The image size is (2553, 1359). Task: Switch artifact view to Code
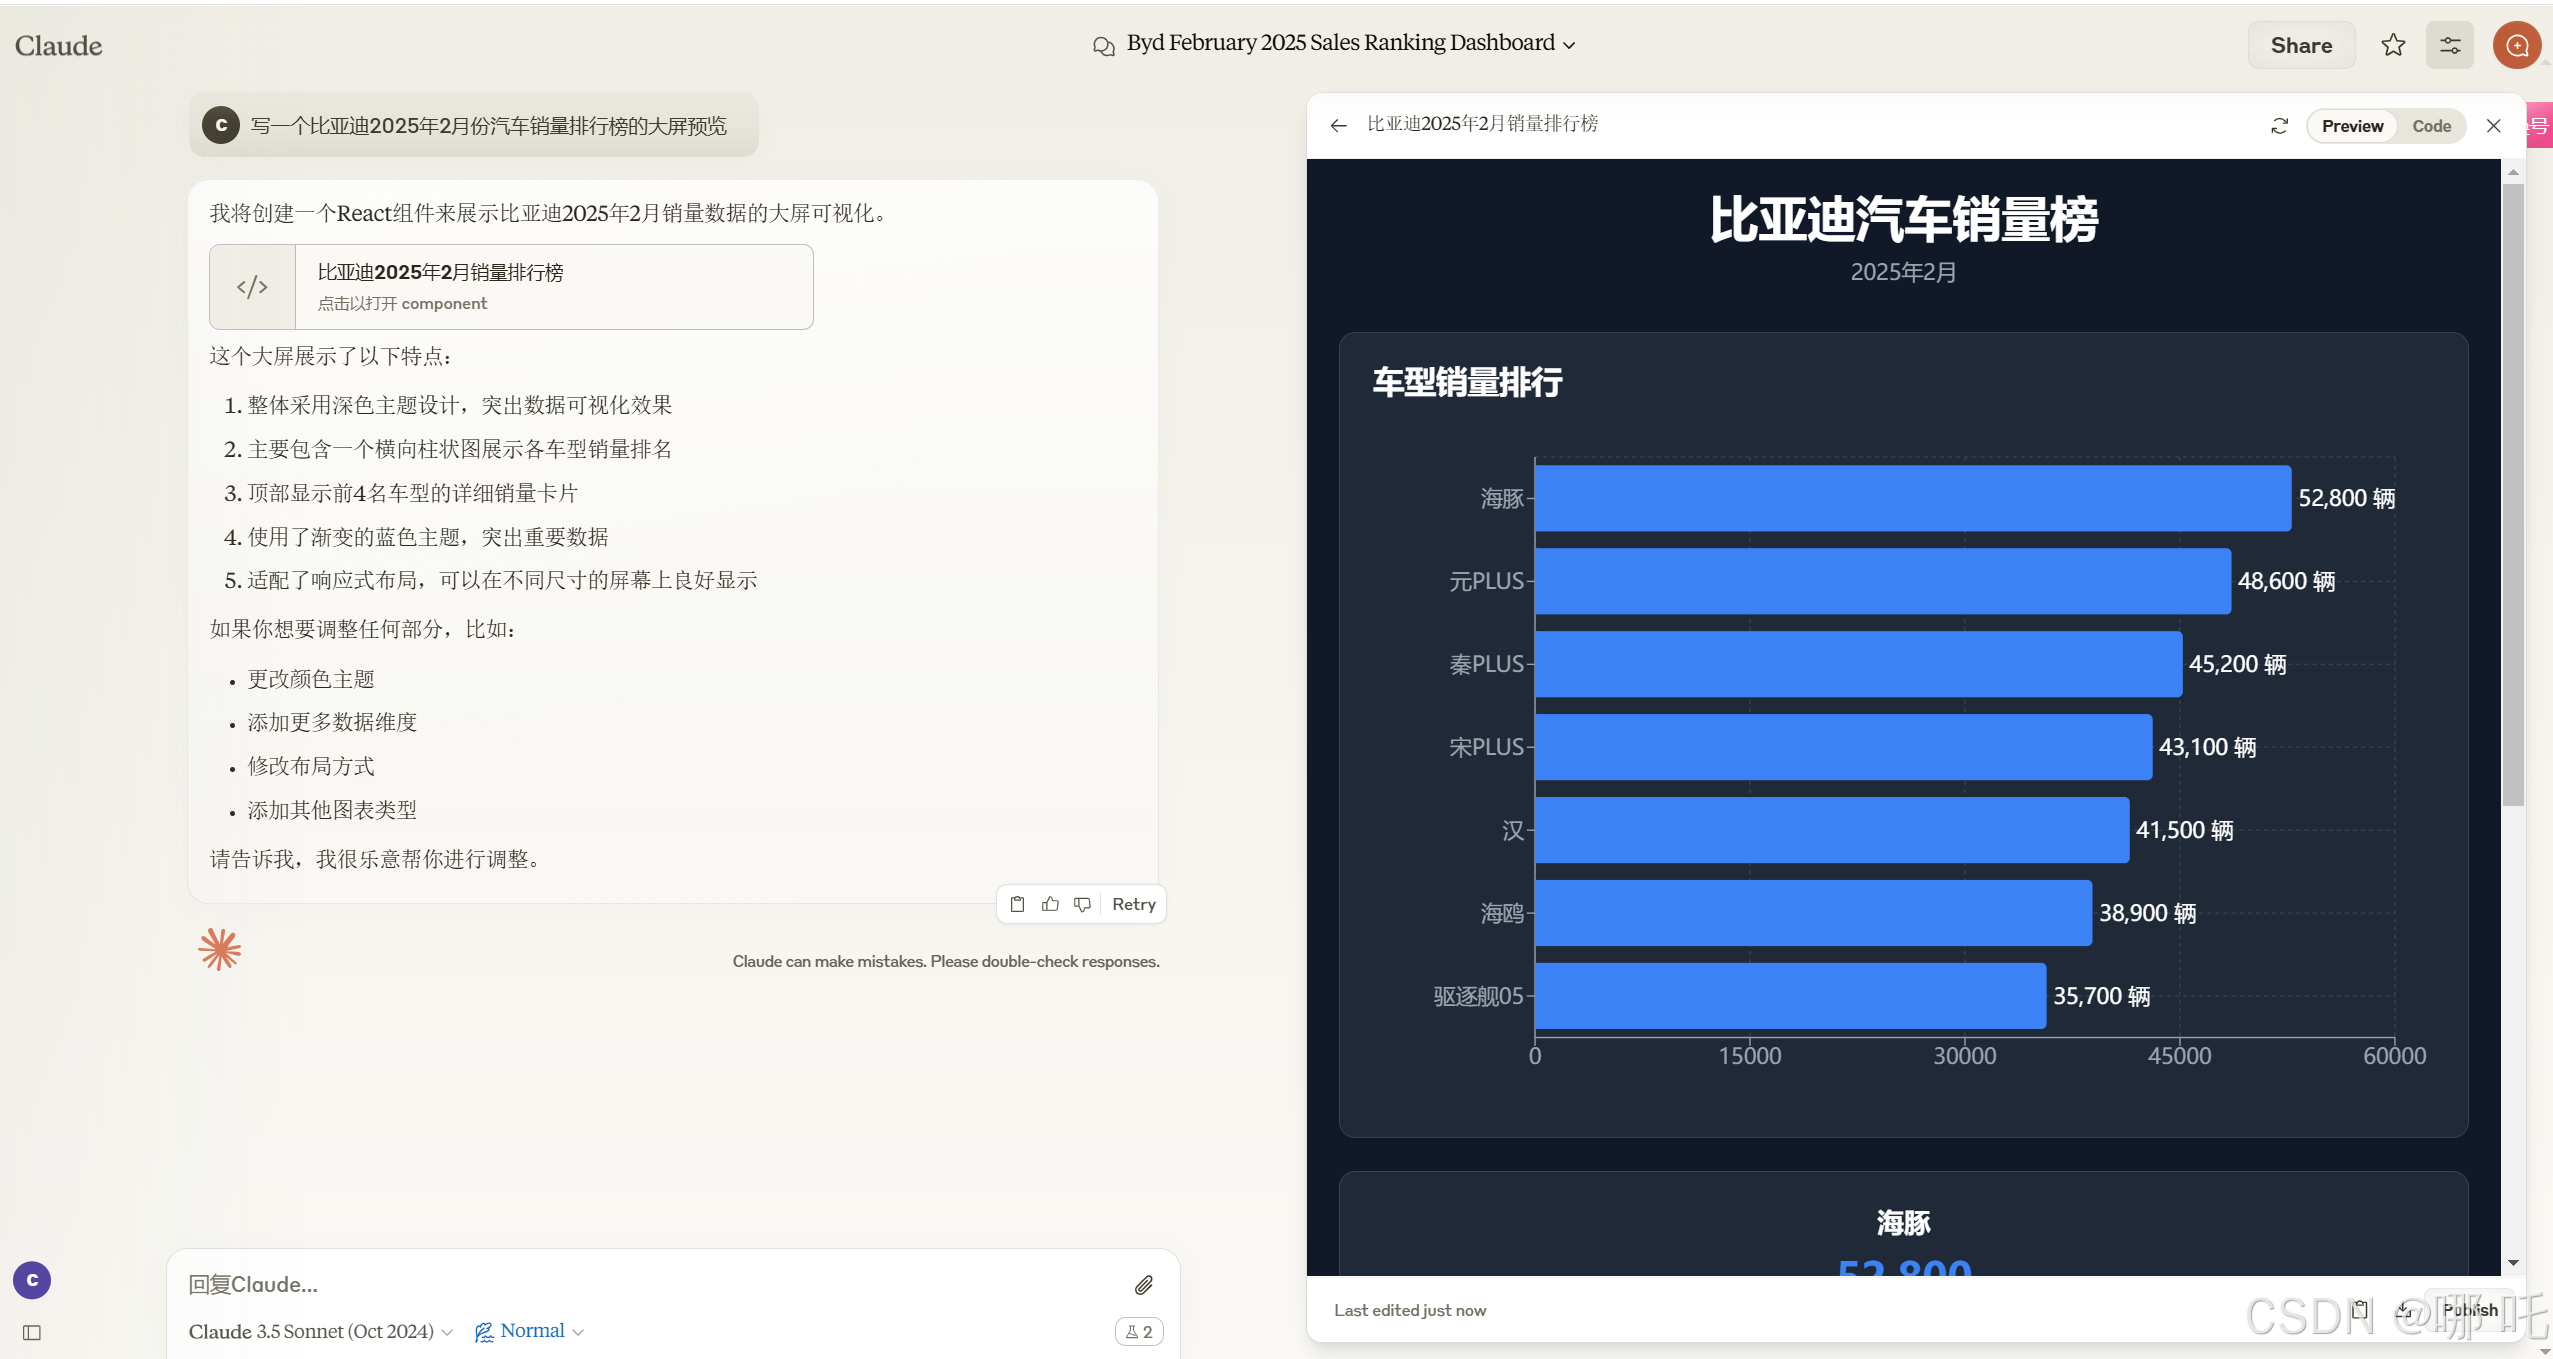tap(2430, 126)
